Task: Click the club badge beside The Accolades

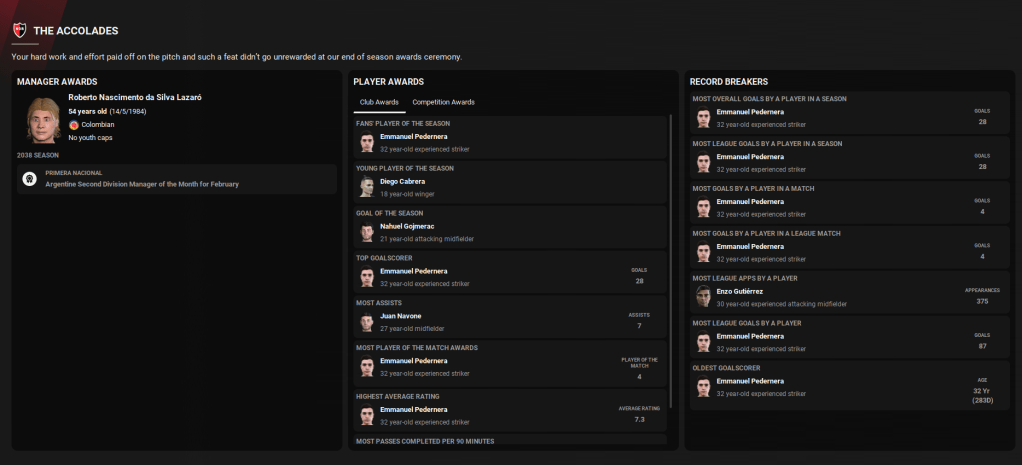Action: (19, 30)
